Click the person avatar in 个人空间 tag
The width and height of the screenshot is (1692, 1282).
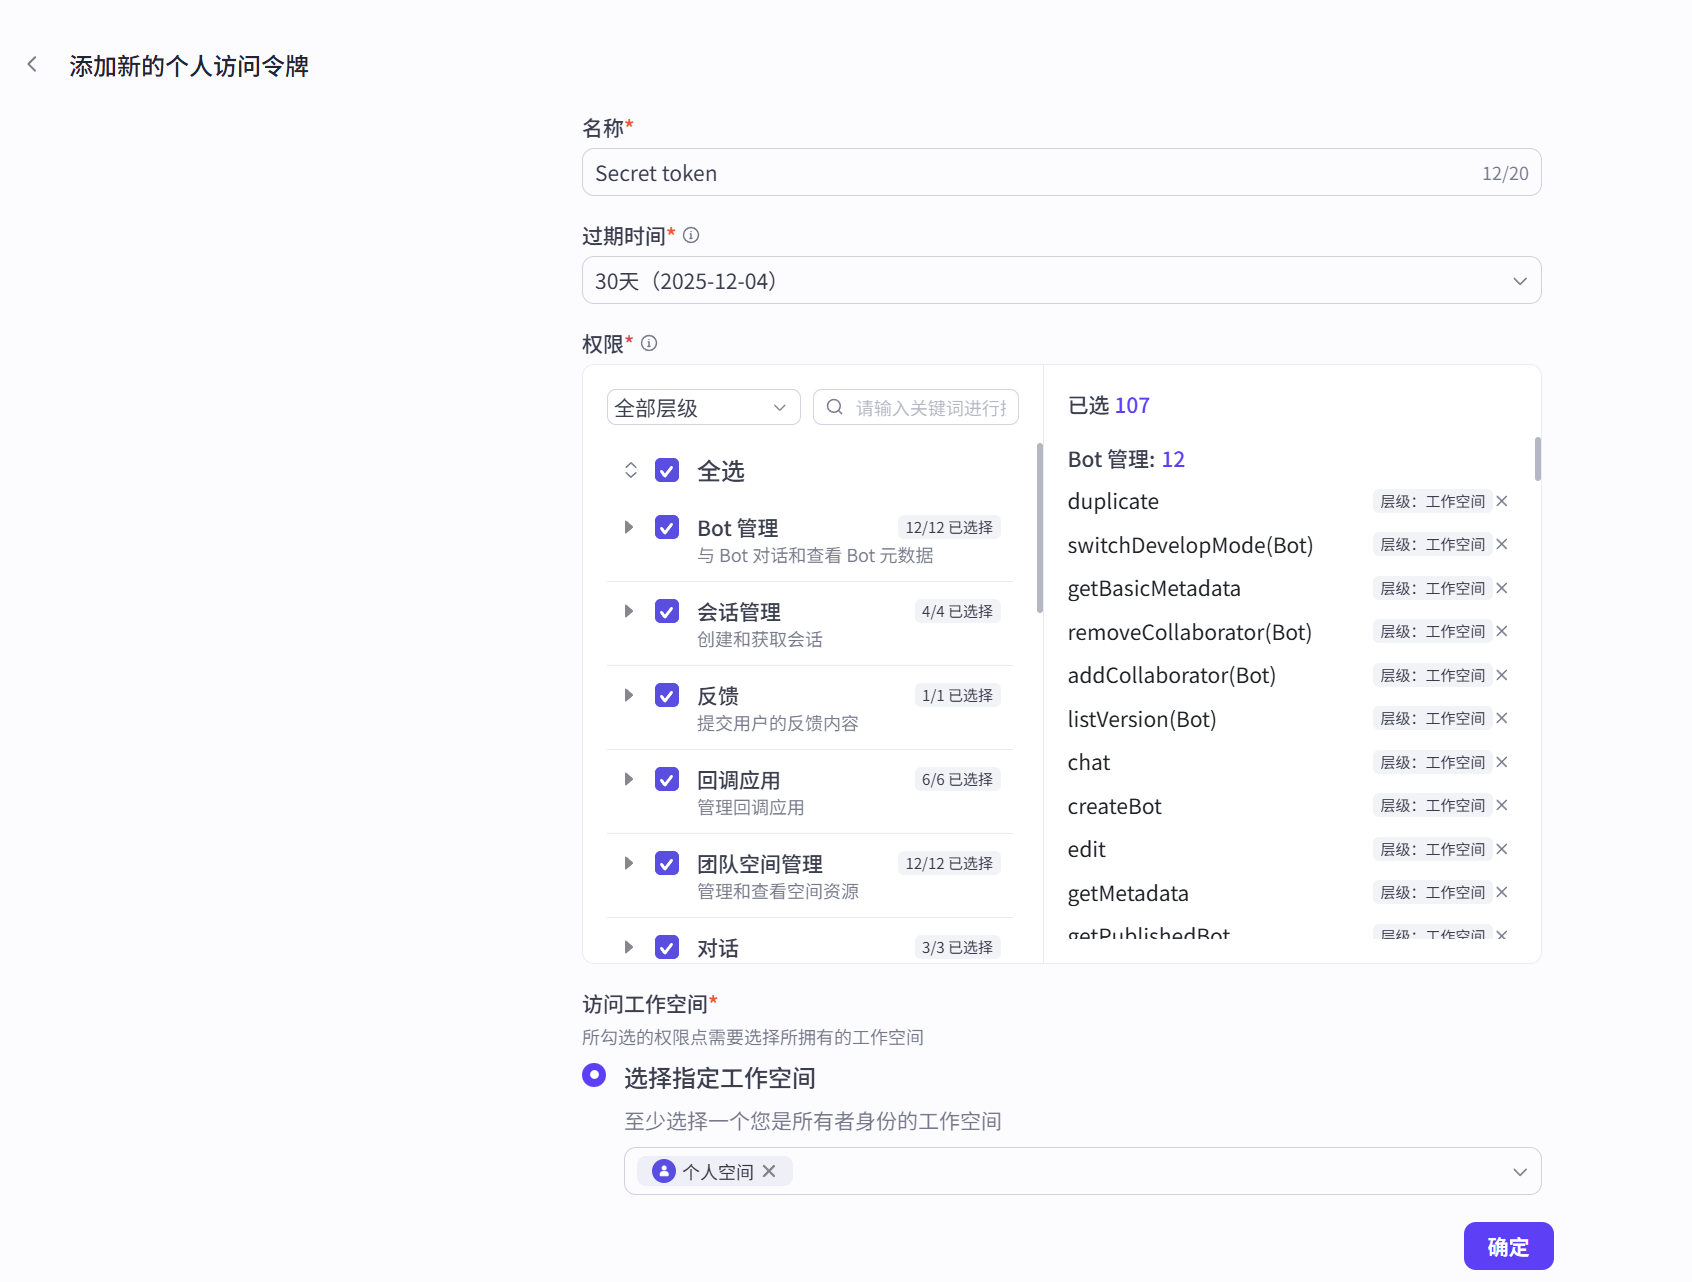663,1171
